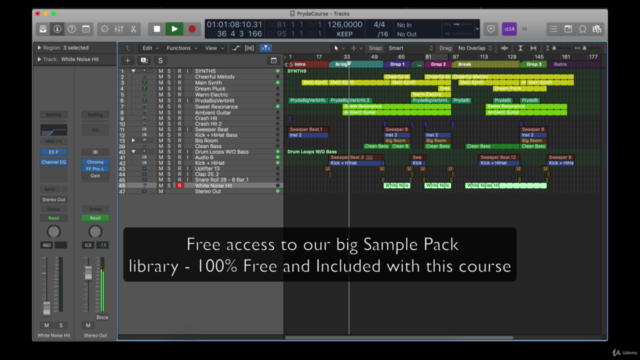The height and width of the screenshot is (360, 640).
Task: Select the Outro arrangement marker
Action: (573, 64)
